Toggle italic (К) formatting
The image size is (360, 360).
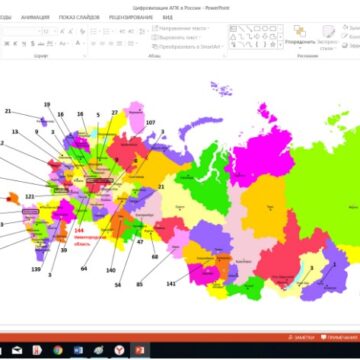coord(15,43)
